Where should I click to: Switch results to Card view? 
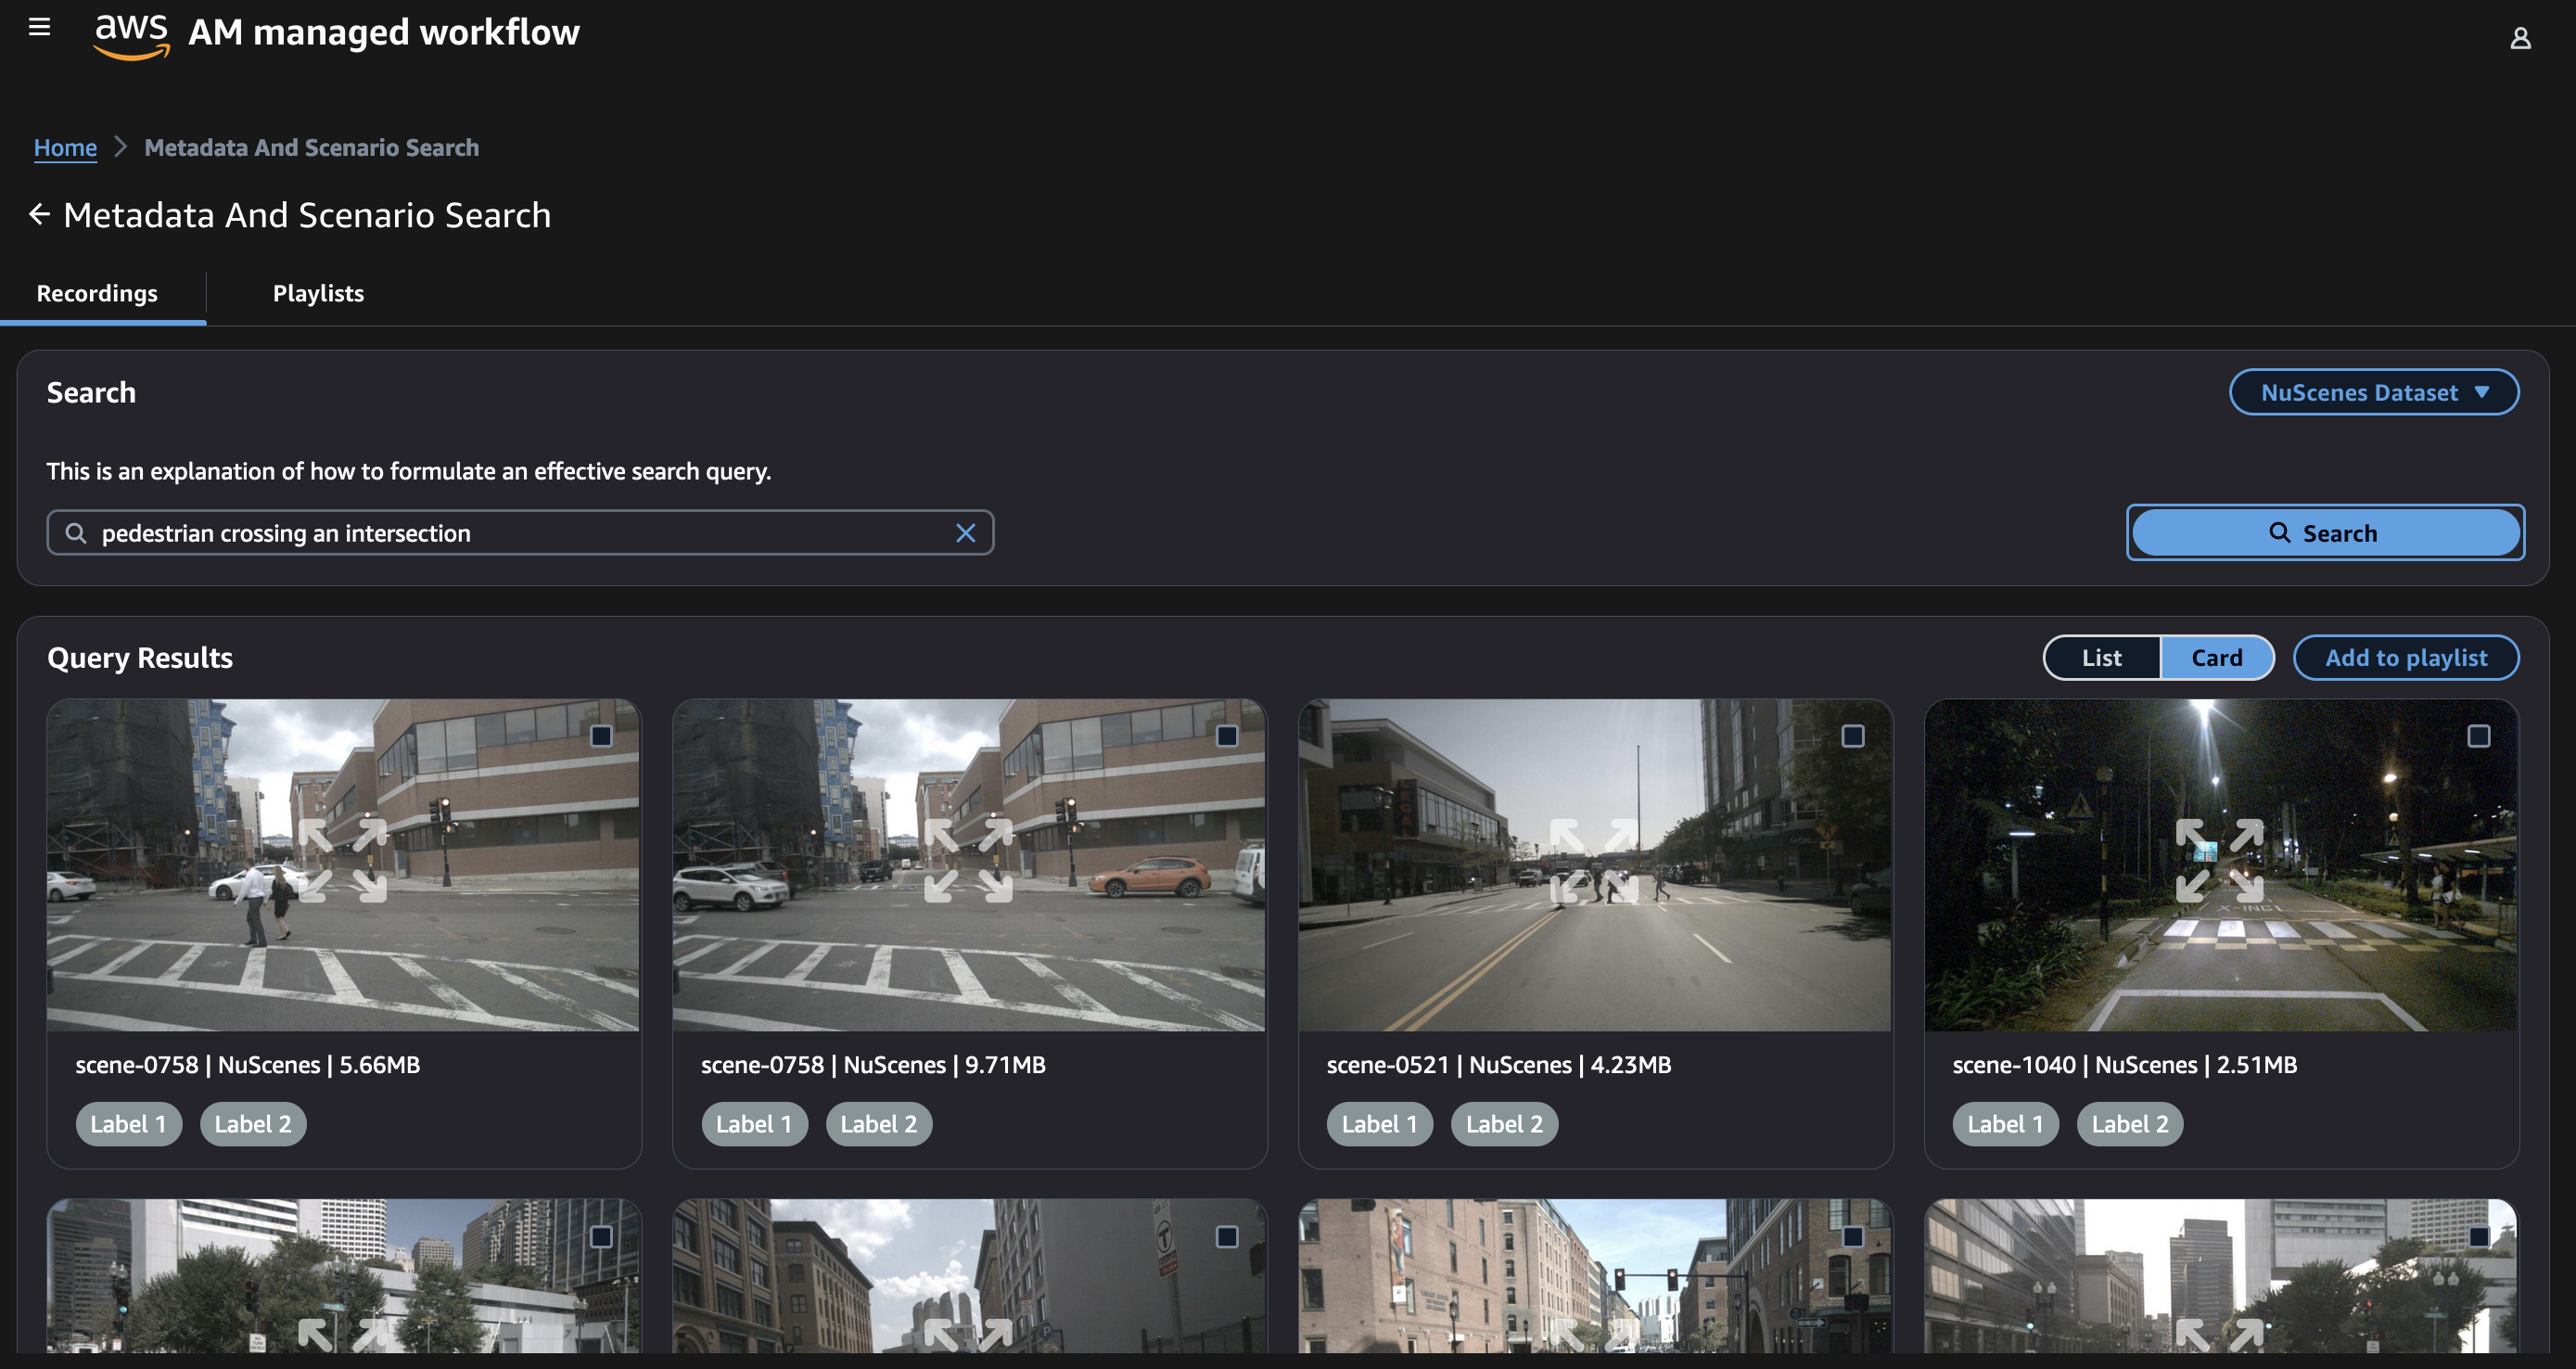(x=2216, y=658)
